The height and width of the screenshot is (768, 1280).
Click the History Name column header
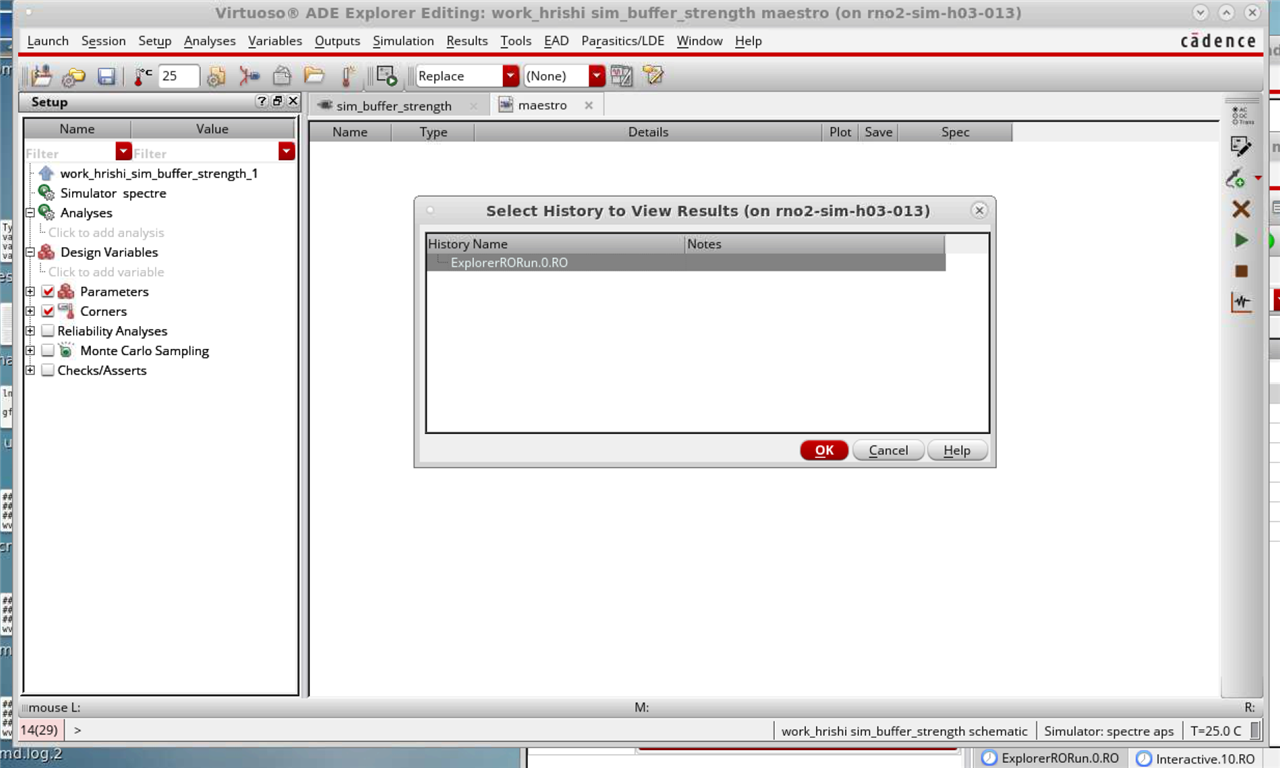[555, 244]
